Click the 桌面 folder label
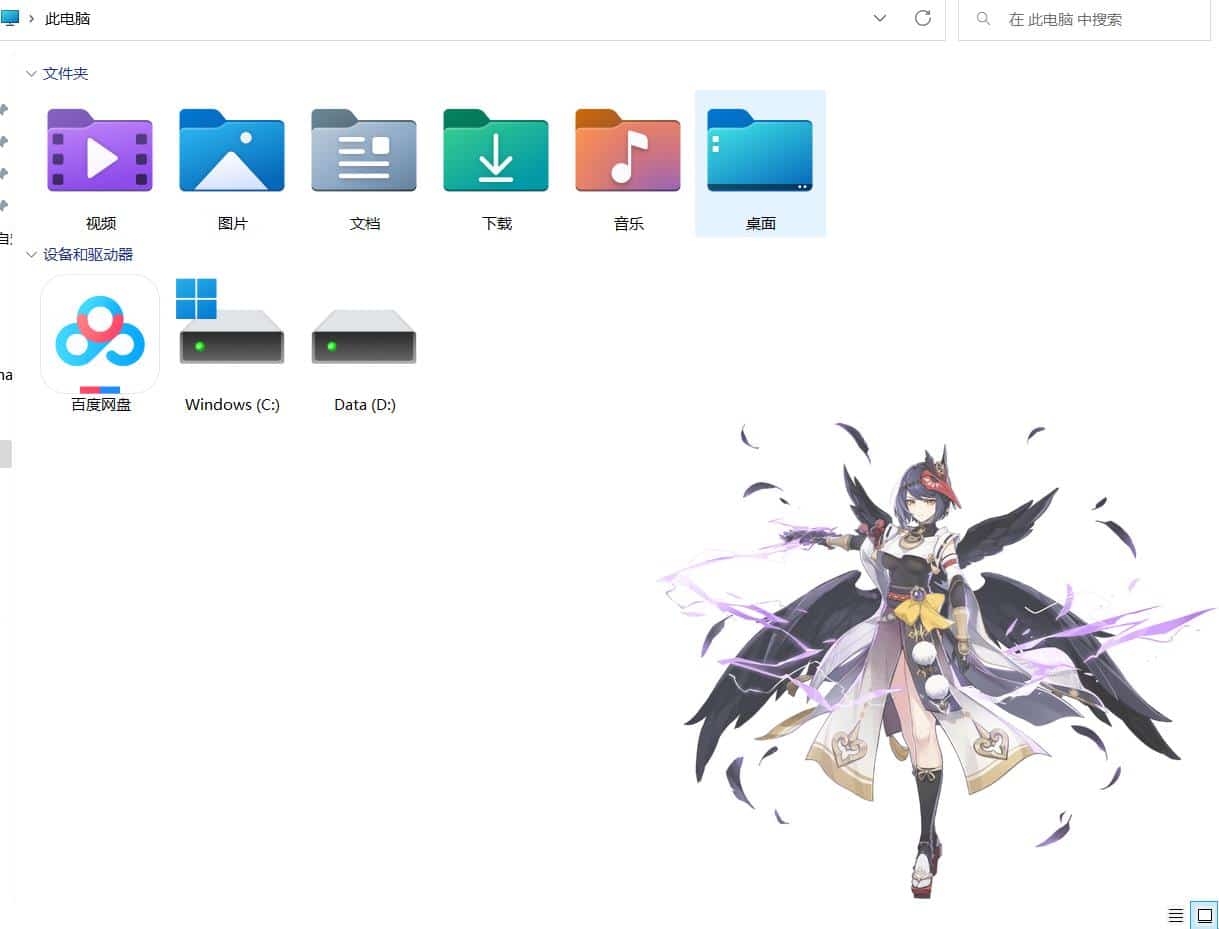Screen dimensions: 1219x929 click(760, 223)
